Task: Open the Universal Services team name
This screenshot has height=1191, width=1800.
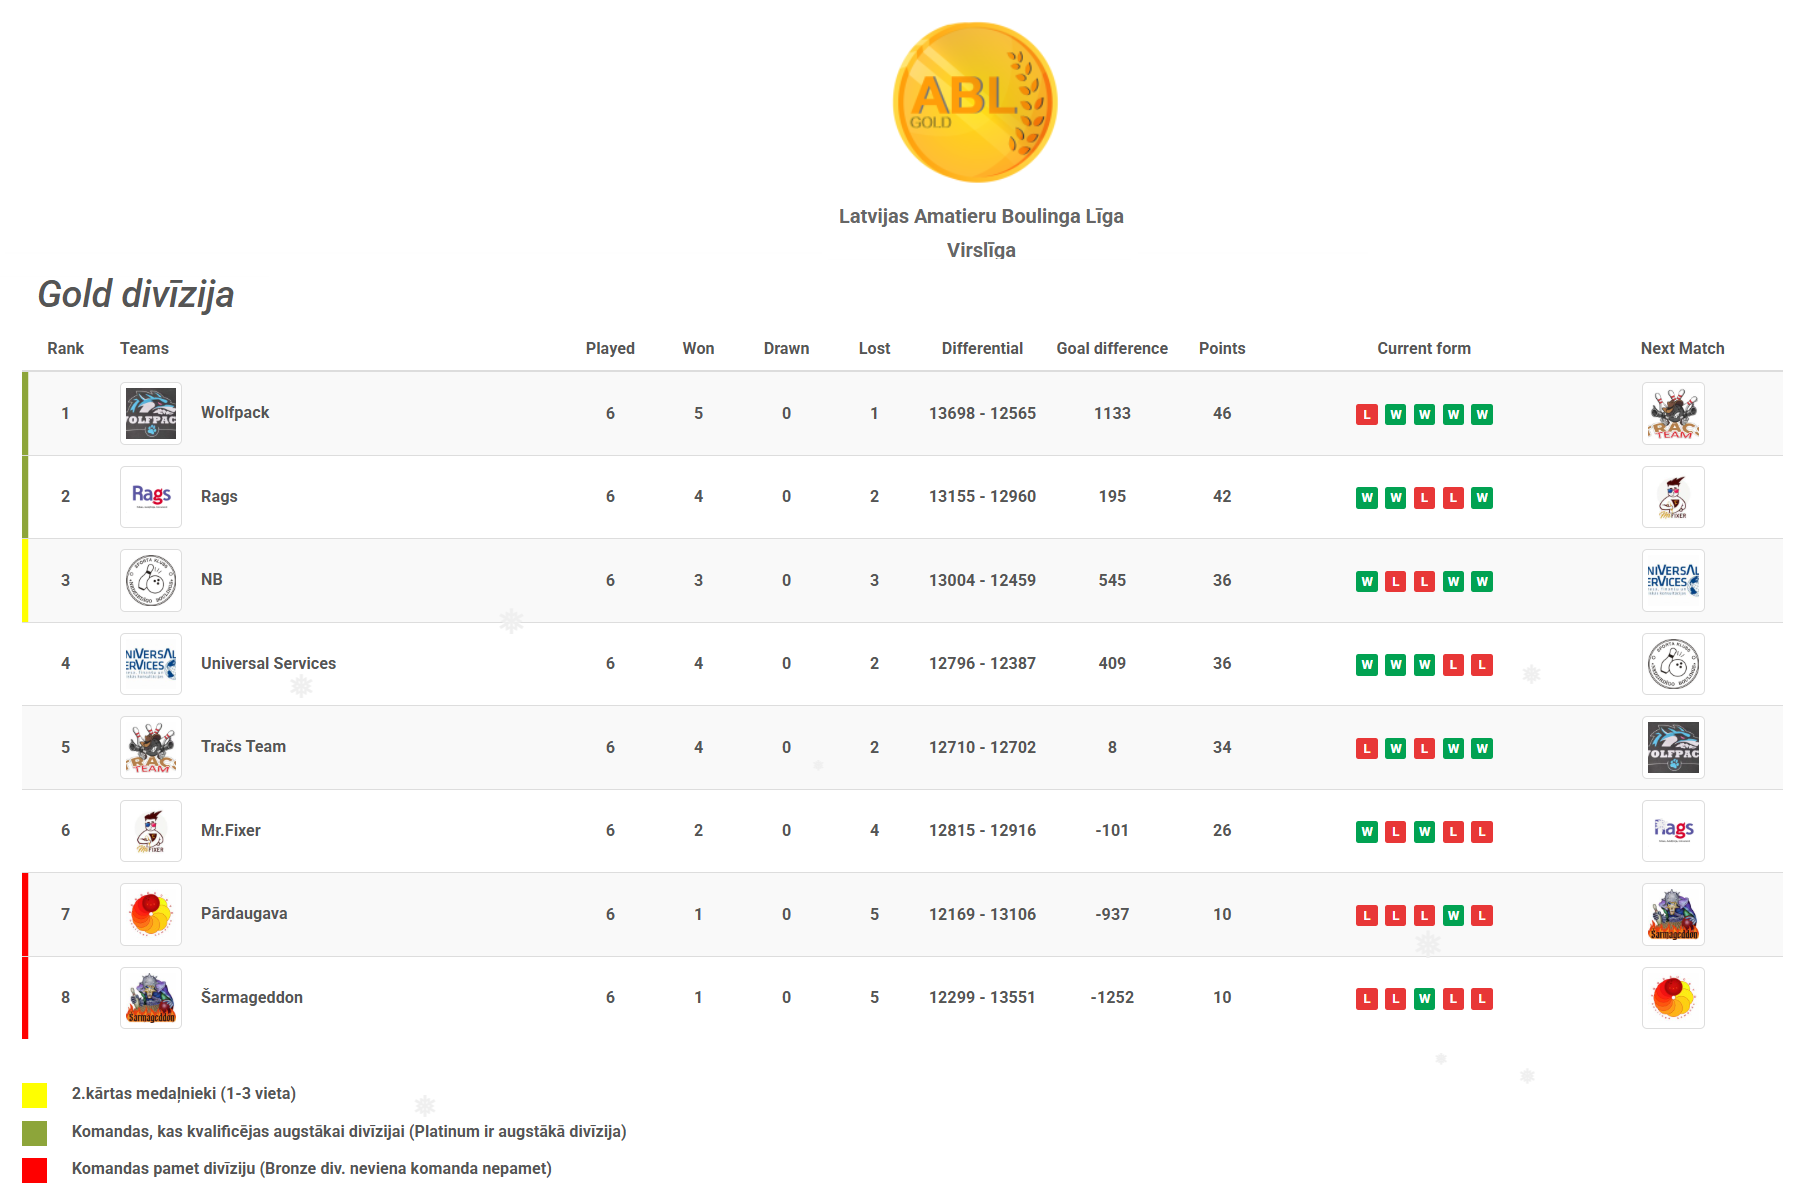Action: pos(268,663)
